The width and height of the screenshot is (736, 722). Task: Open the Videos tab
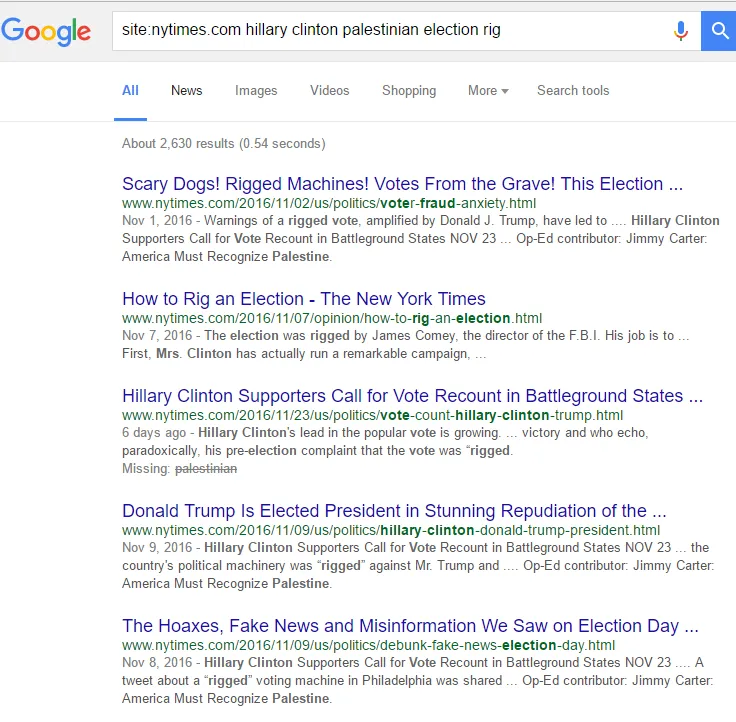pyautogui.click(x=330, y=91)
